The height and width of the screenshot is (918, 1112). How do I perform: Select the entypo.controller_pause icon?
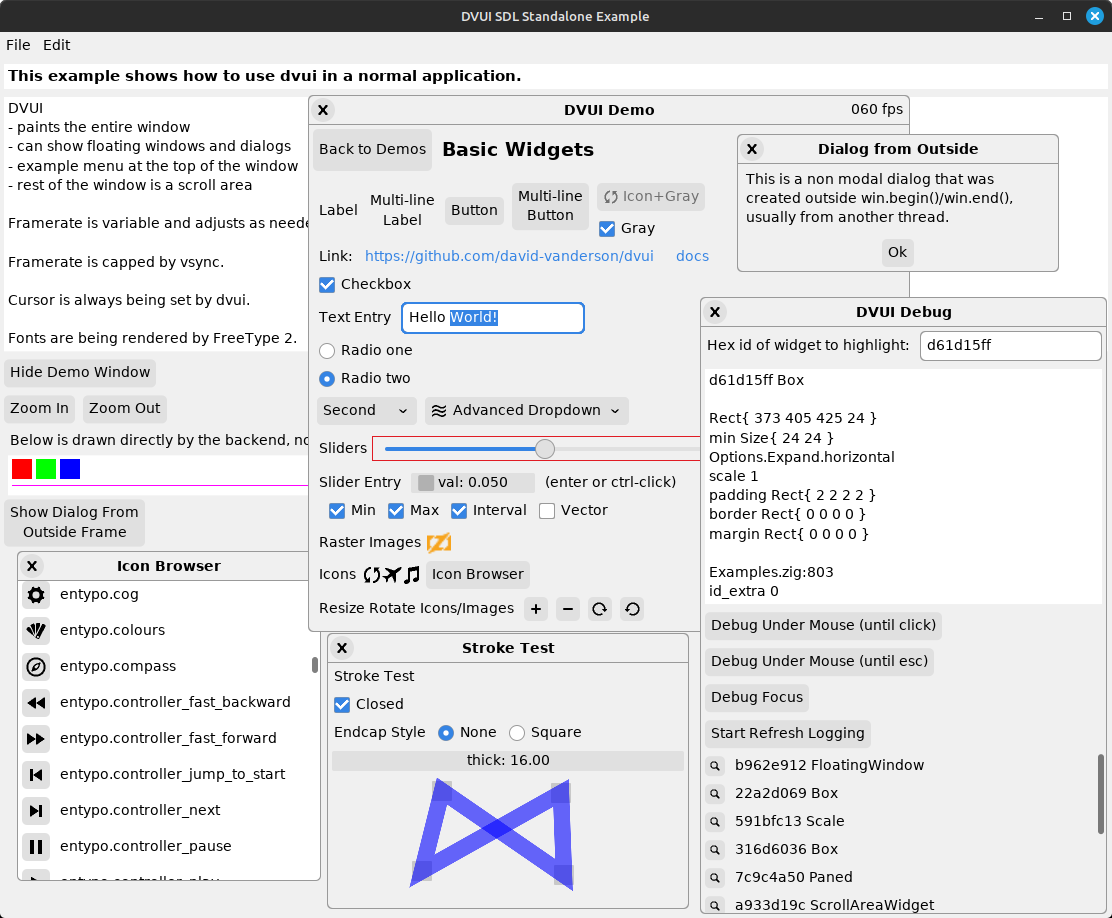(x=36, y=846)
